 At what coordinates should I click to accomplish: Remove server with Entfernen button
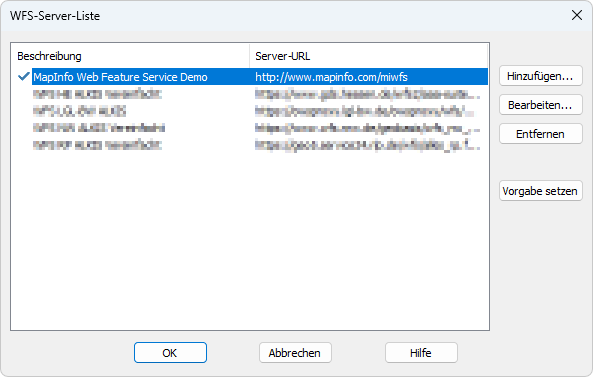click(540, 134)
